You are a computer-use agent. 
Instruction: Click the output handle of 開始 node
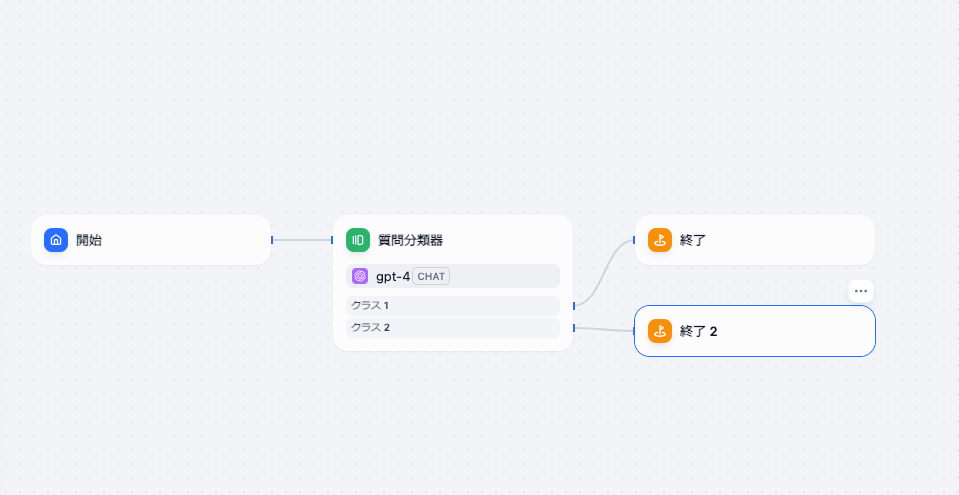[x=272, y=240]
